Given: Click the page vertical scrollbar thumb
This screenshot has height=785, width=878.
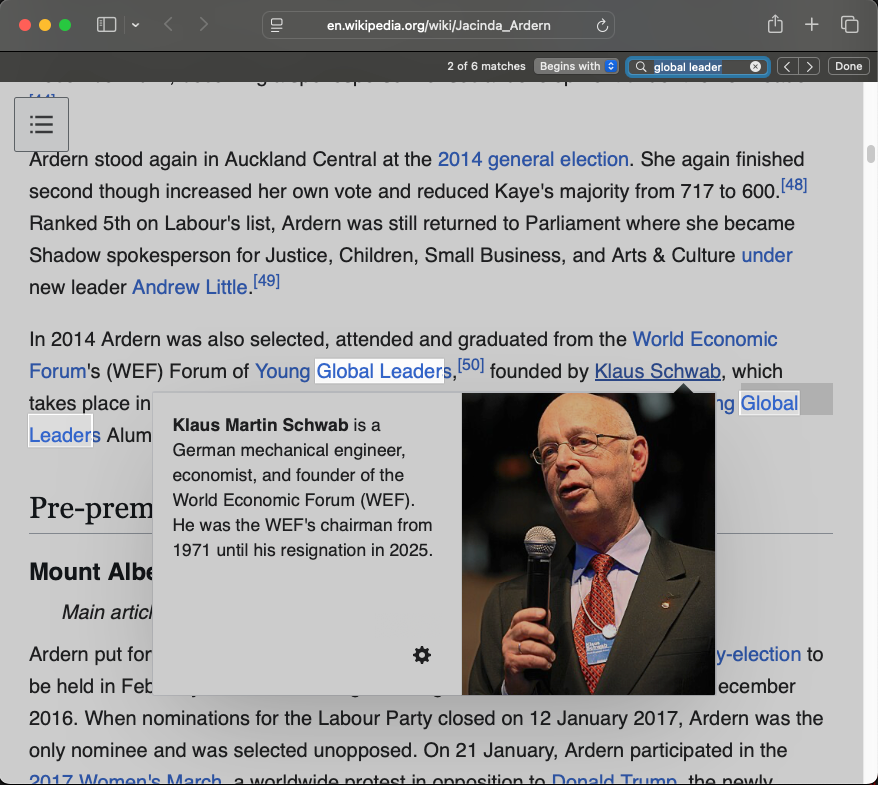Looking at the screenshot, I should pyautogui.click(x=871, y=153).
